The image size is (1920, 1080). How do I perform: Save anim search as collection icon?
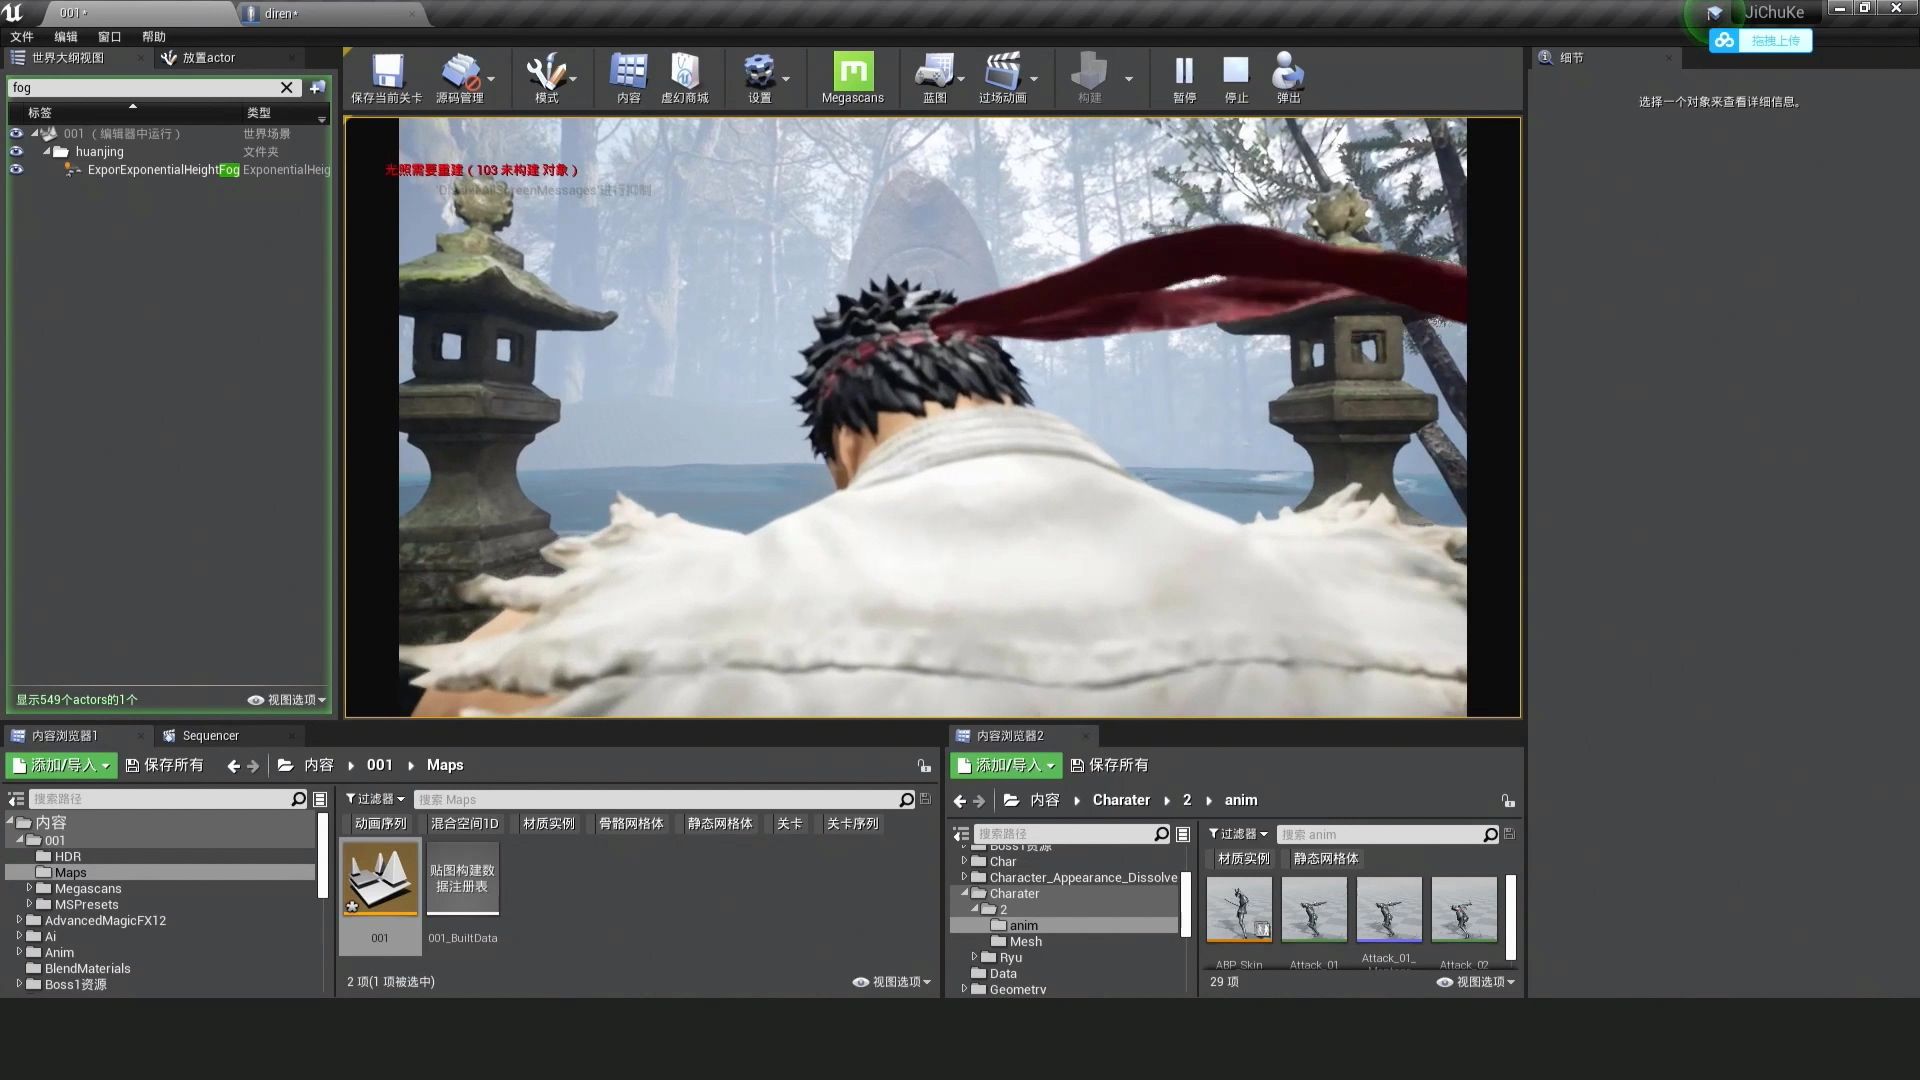point(1509,834)
